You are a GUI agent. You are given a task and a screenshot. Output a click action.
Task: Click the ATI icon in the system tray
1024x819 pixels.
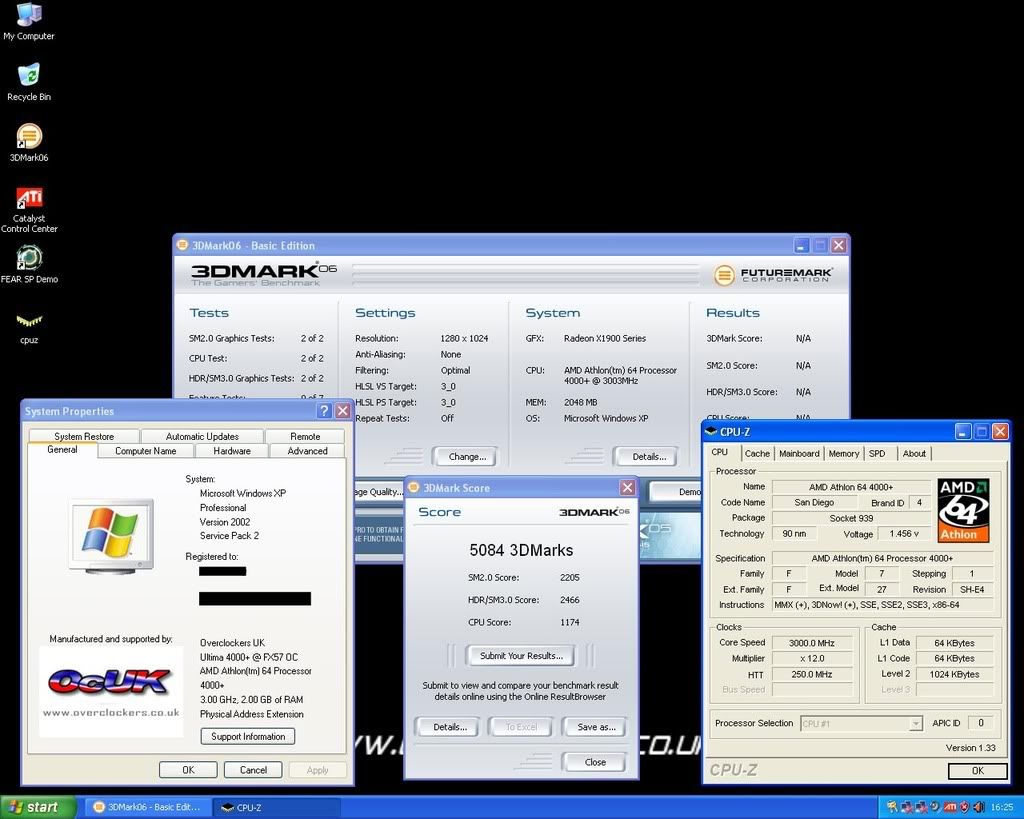click(950, 807)
